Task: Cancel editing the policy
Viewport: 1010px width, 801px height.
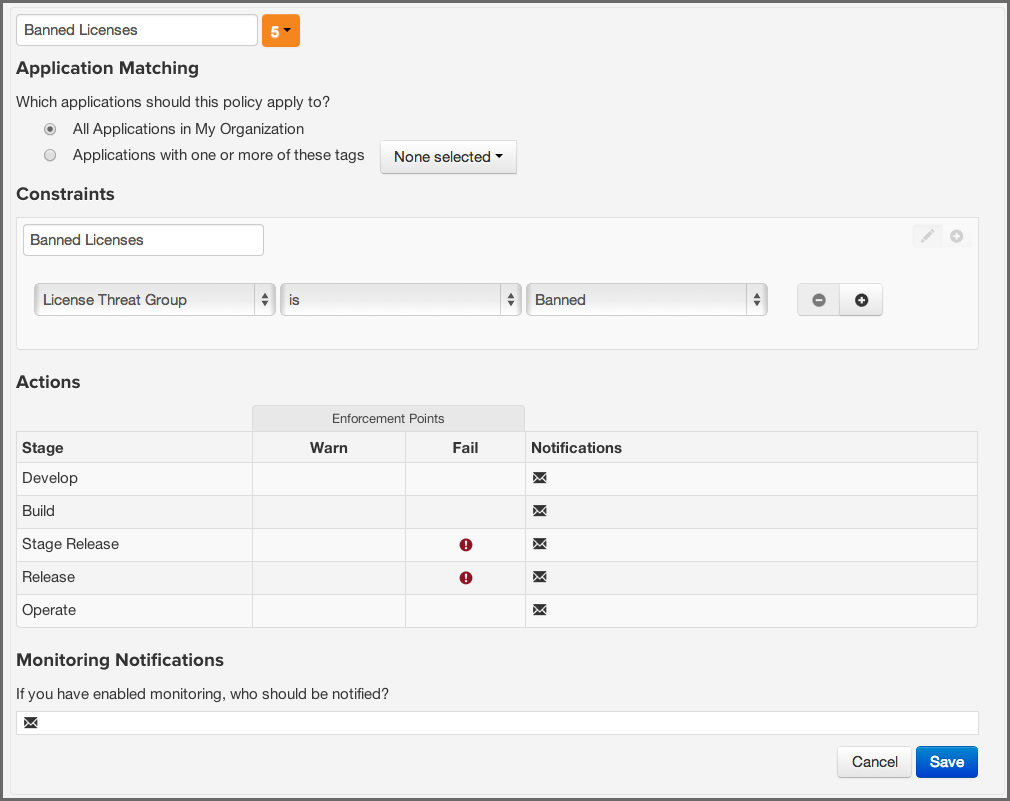Action: click(x=873, y=761)
